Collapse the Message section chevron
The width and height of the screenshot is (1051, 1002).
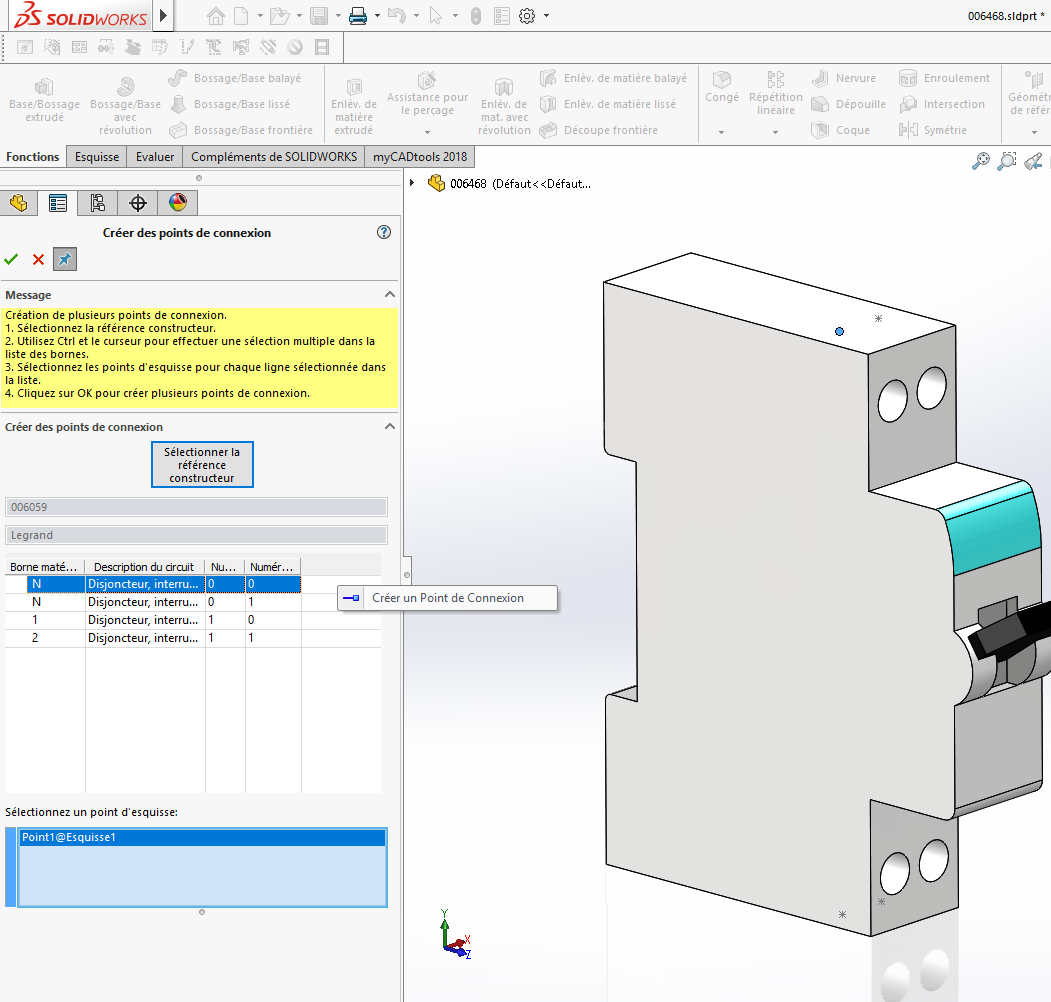pos(389,294)
